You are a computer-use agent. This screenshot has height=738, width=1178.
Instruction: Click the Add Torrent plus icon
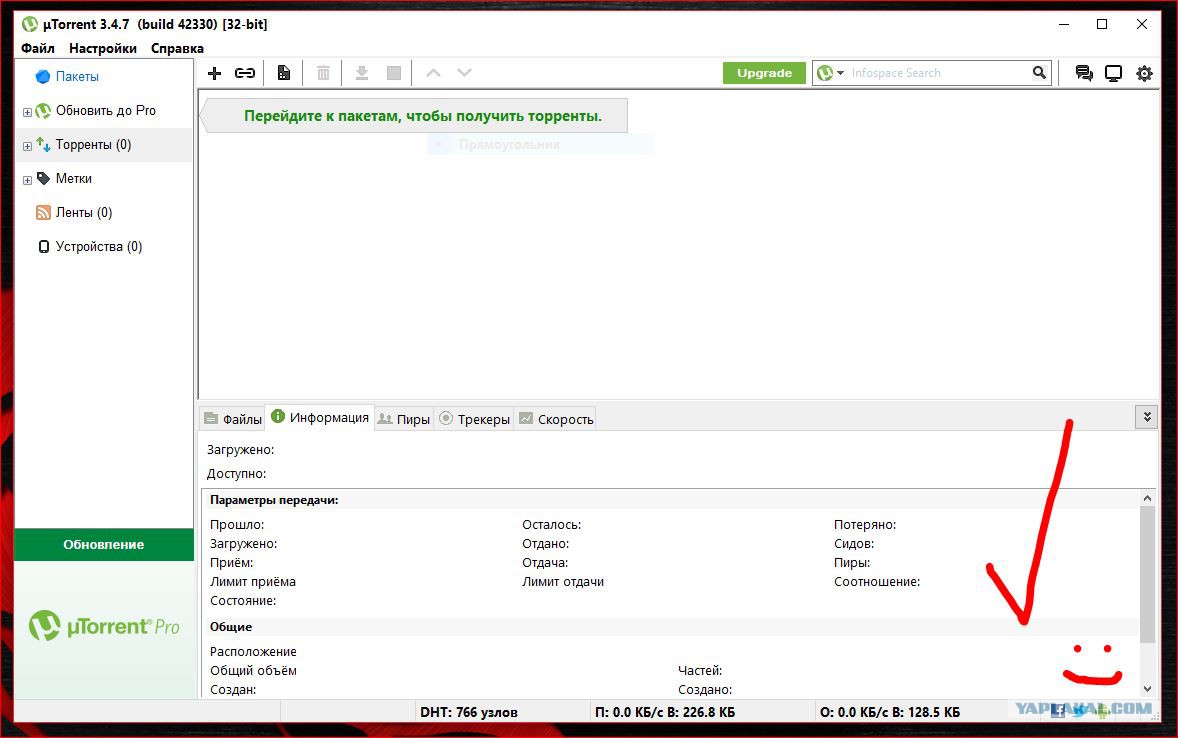click(x=214, y=73)
